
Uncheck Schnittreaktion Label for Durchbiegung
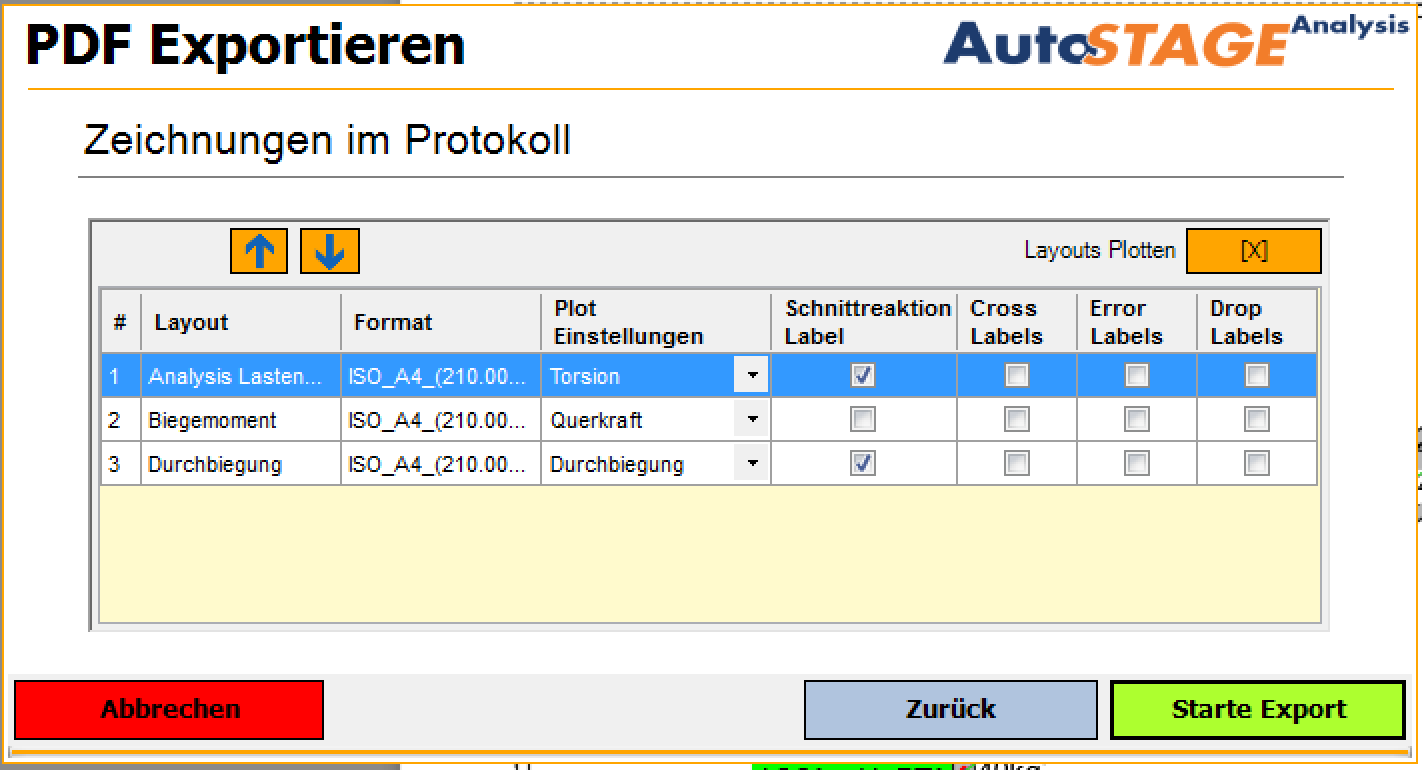point(862,463)
